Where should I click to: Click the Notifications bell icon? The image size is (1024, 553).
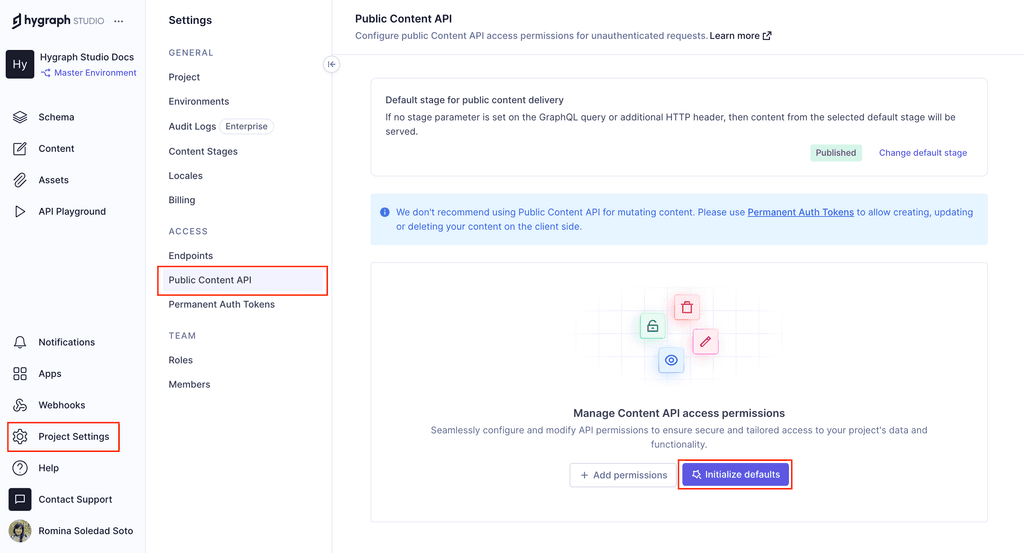click(20, 342)
